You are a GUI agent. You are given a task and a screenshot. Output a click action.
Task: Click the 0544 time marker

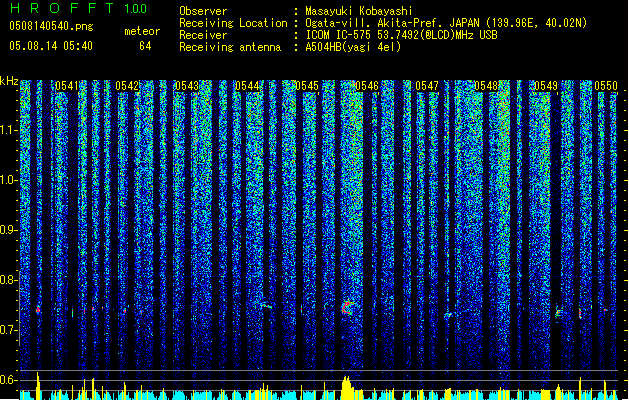tap(247, 86)
